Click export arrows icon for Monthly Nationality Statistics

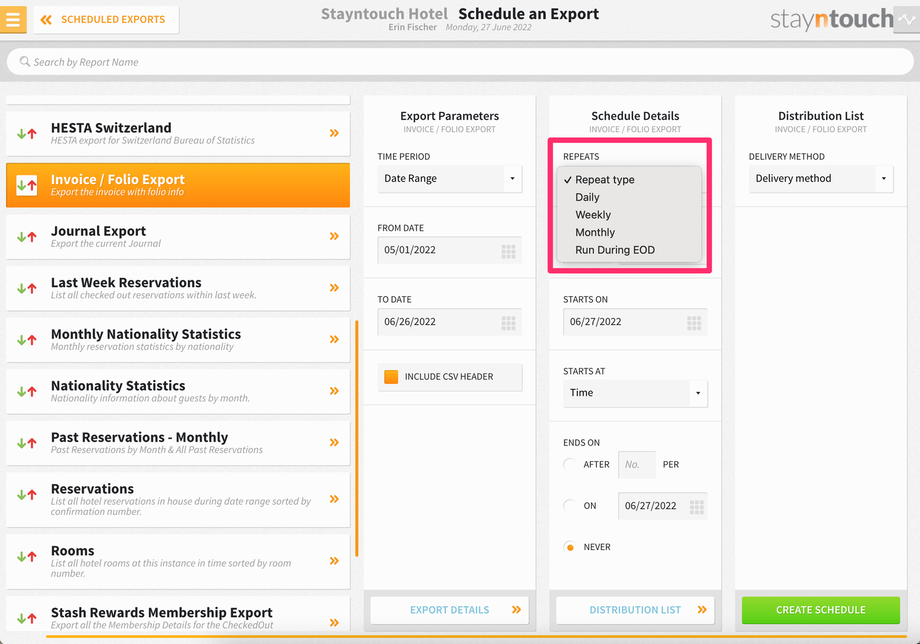tap(27, 340)
